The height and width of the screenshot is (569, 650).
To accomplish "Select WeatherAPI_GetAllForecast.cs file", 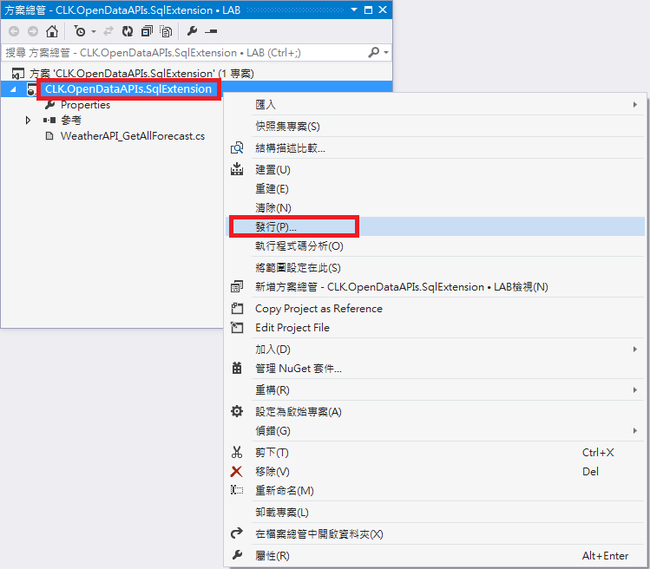I will tap(133, 136).
